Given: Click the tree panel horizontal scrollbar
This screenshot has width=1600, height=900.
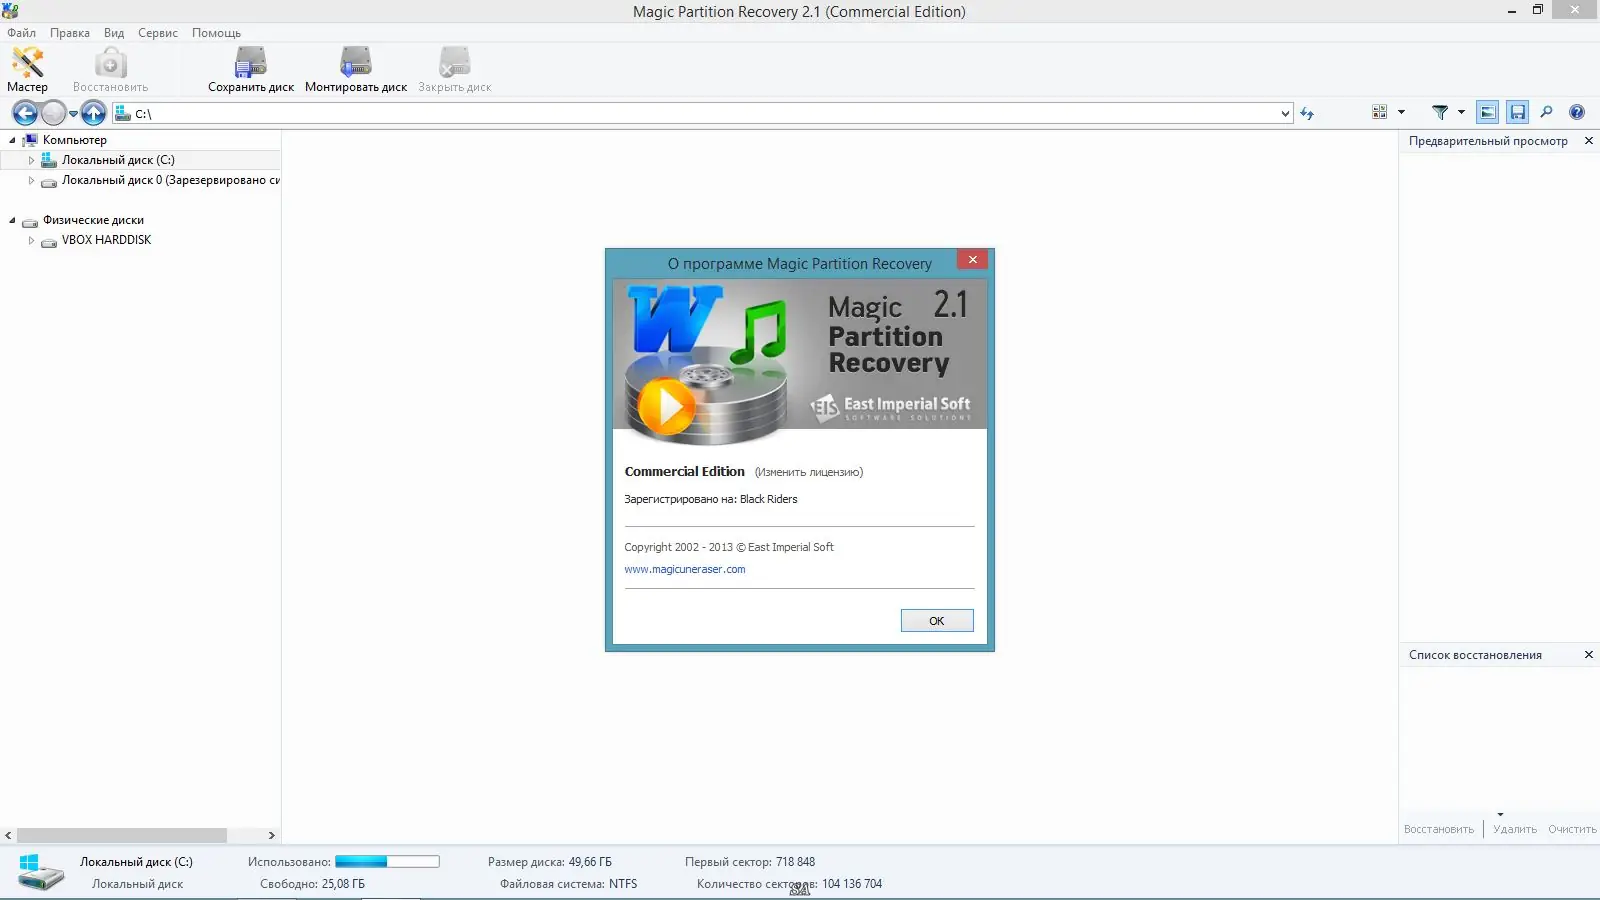Looking at the screenshot, I should [122, 835].
